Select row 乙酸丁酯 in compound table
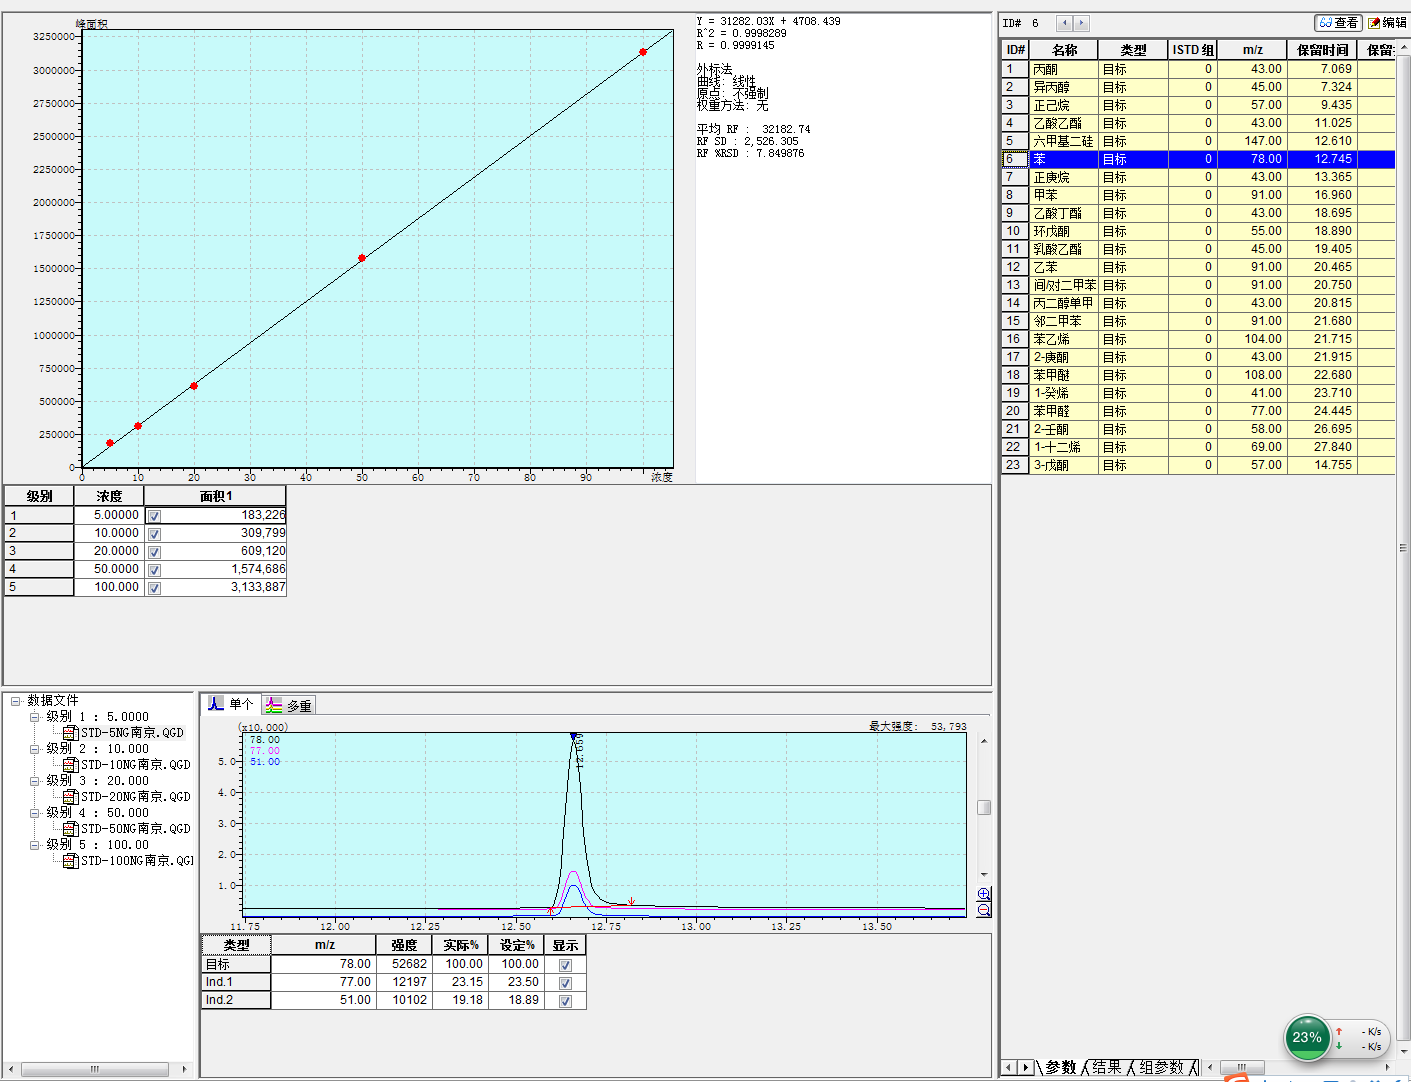Viewport: 1411px width, 1082px height. tap(1198, 213)
